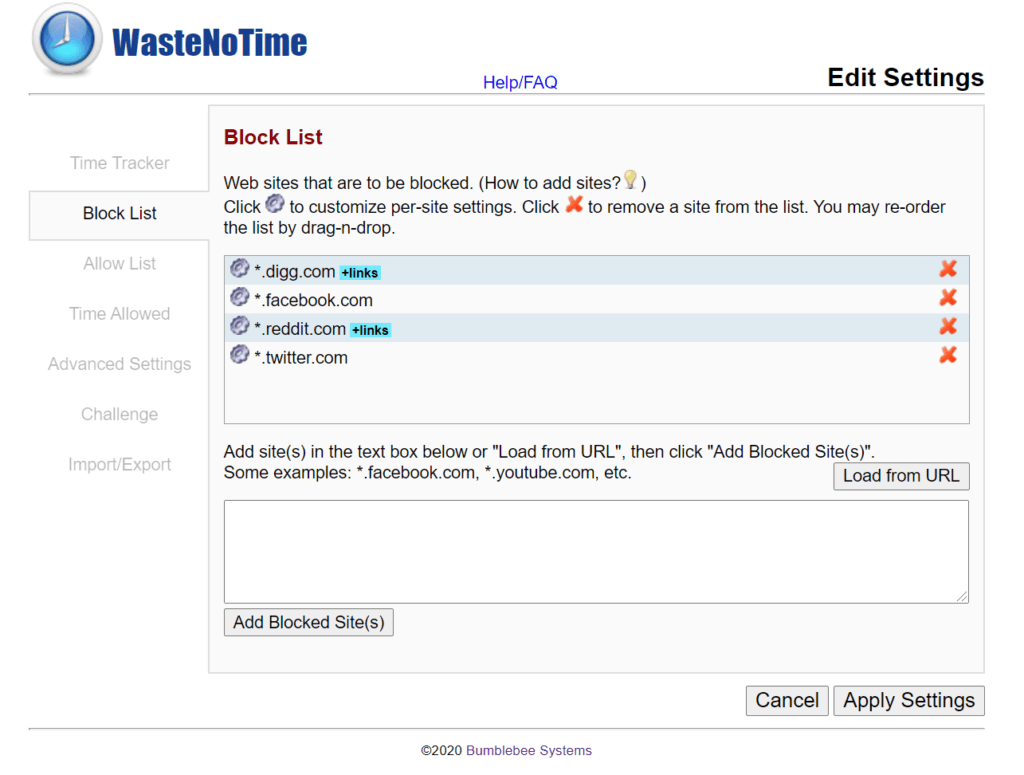The height and width of the screenshot is (775, 1024).
Task: Click the lightbulb 'How to add sites' icon
Action: pyautogui.click(x=630, y=180)
